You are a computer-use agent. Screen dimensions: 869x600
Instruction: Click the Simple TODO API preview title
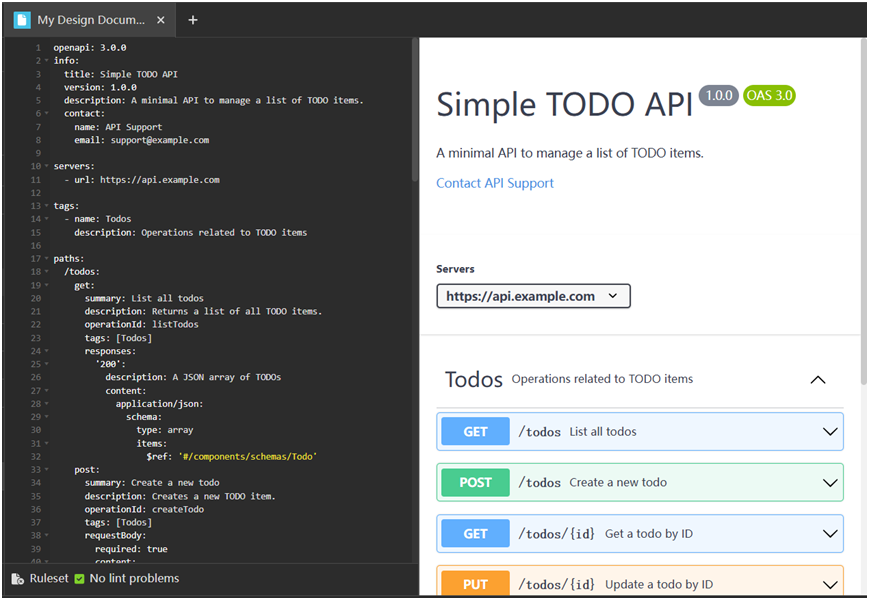(564, 104)
